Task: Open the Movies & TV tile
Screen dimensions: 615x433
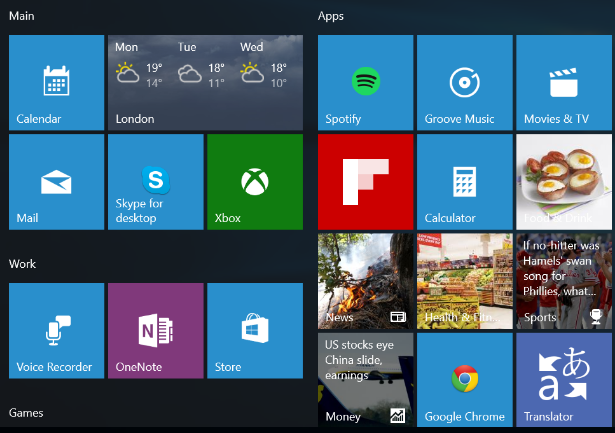Action: (x=564, y=82)
